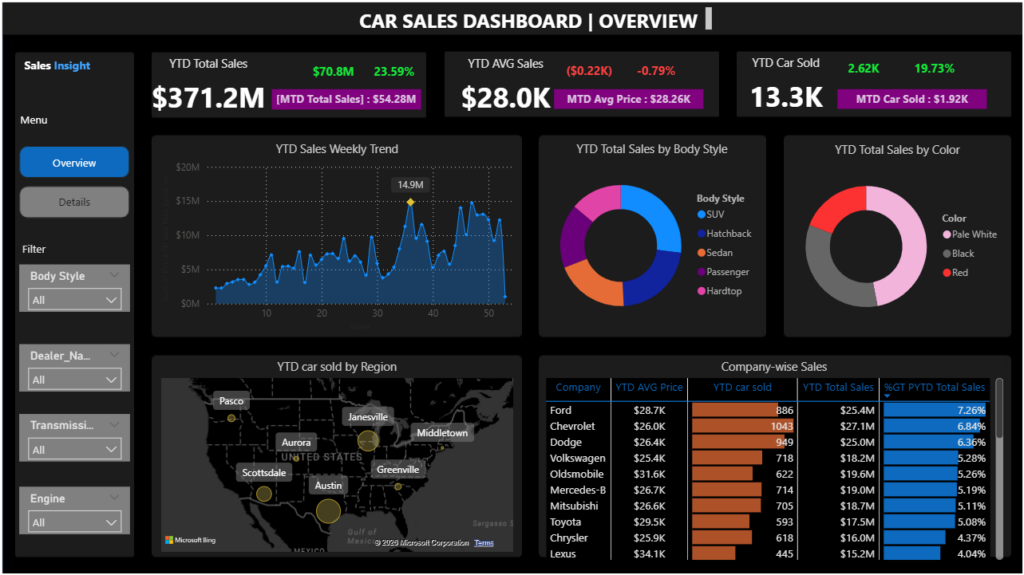Select Red in the Color legend
1024x575 pixels.
955,272
